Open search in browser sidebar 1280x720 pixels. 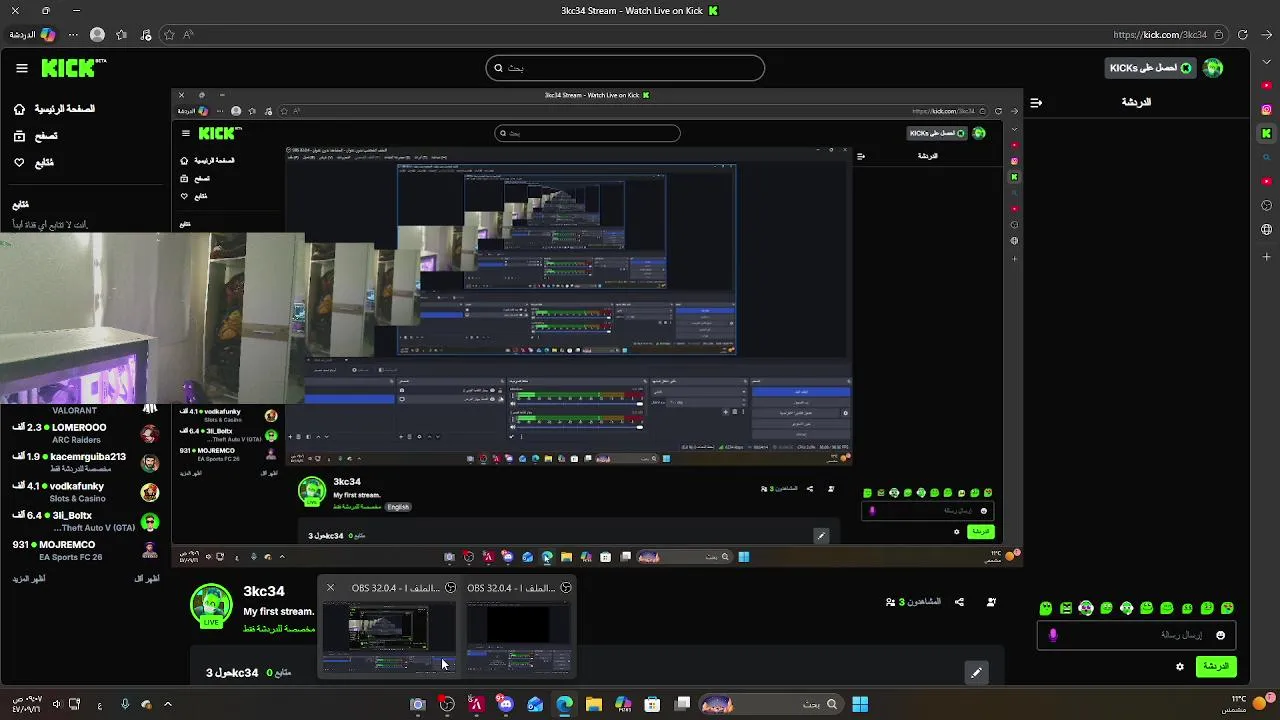click(1266, 157)
